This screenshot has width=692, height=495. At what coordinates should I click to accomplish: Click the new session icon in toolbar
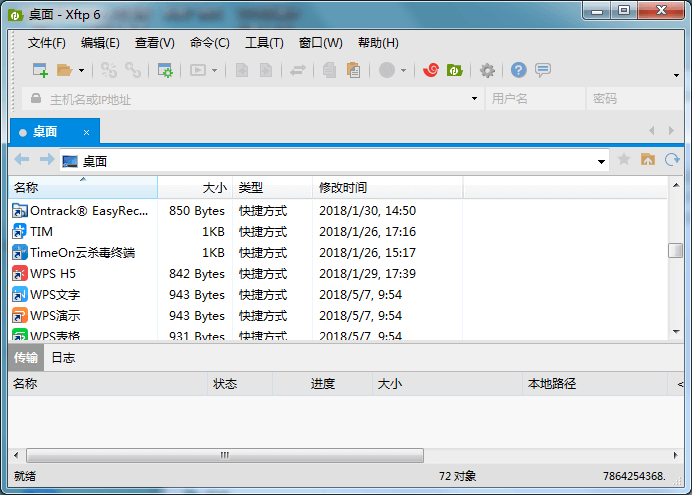[x=40, y=70]
